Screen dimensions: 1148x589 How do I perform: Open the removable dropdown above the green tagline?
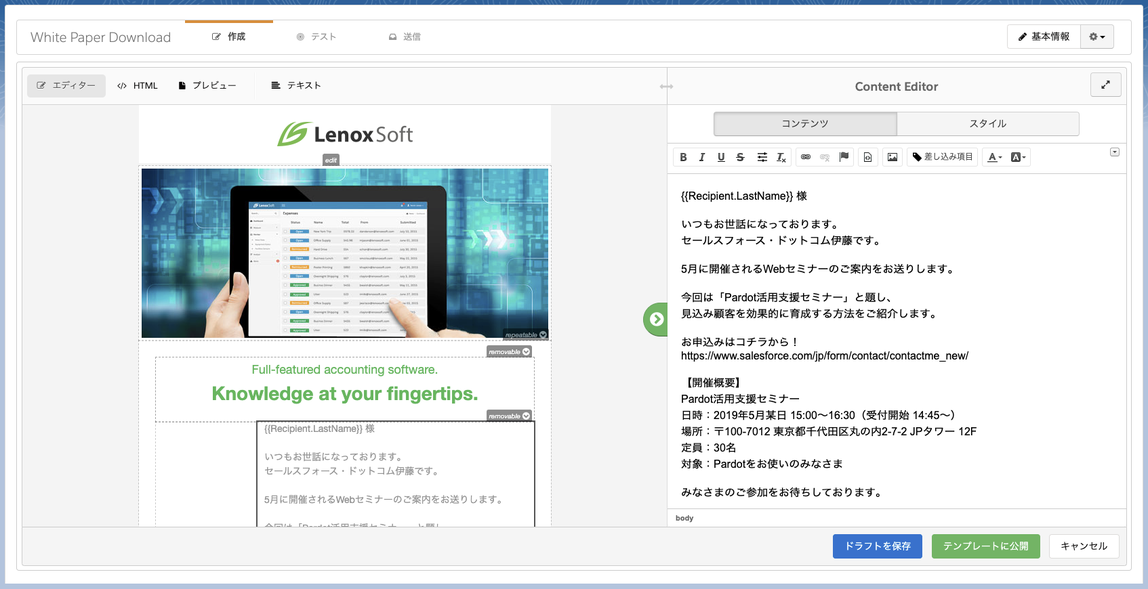pyautogui.click(x=509, y=352)
